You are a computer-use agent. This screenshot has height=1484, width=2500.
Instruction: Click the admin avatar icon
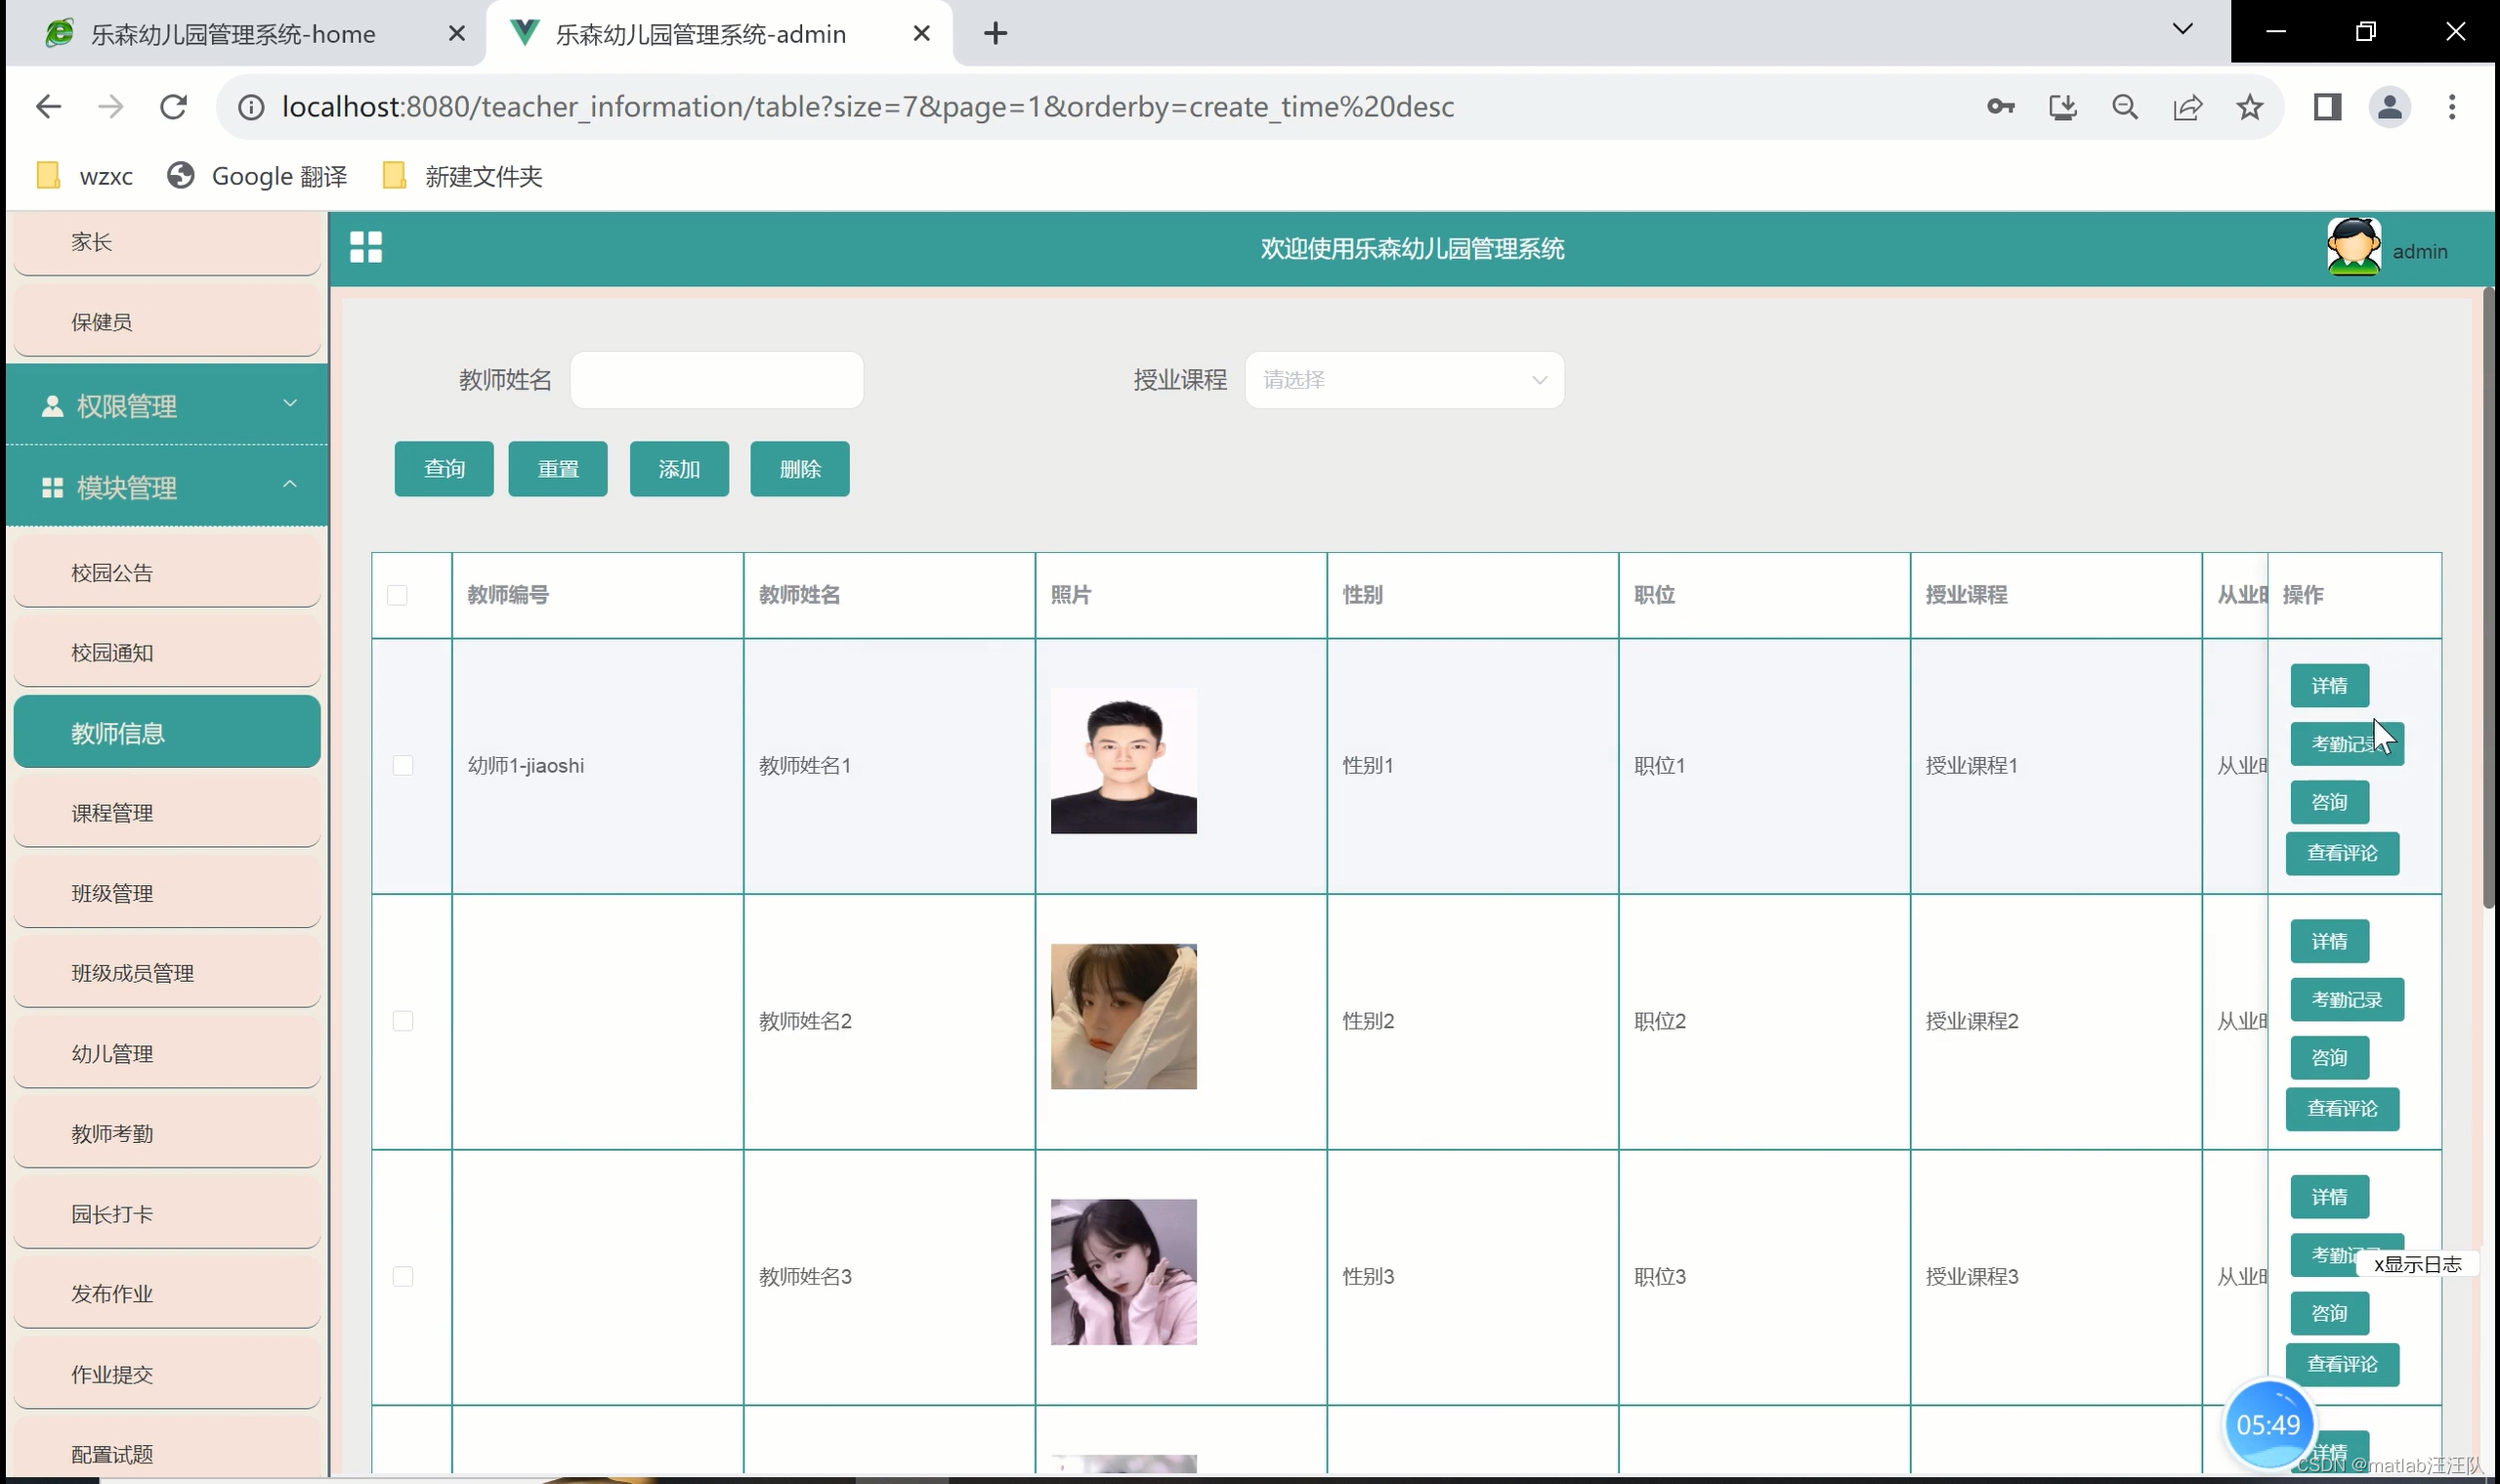point(2353,247)
